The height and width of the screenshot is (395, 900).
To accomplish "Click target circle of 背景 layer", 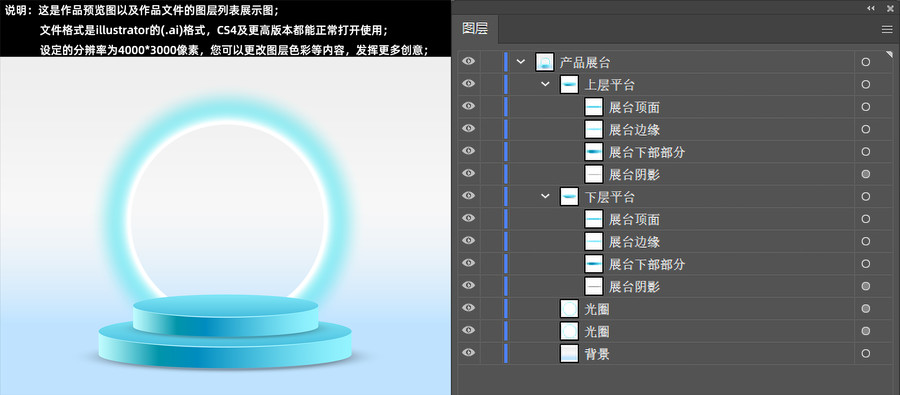I will pos(866,354).
